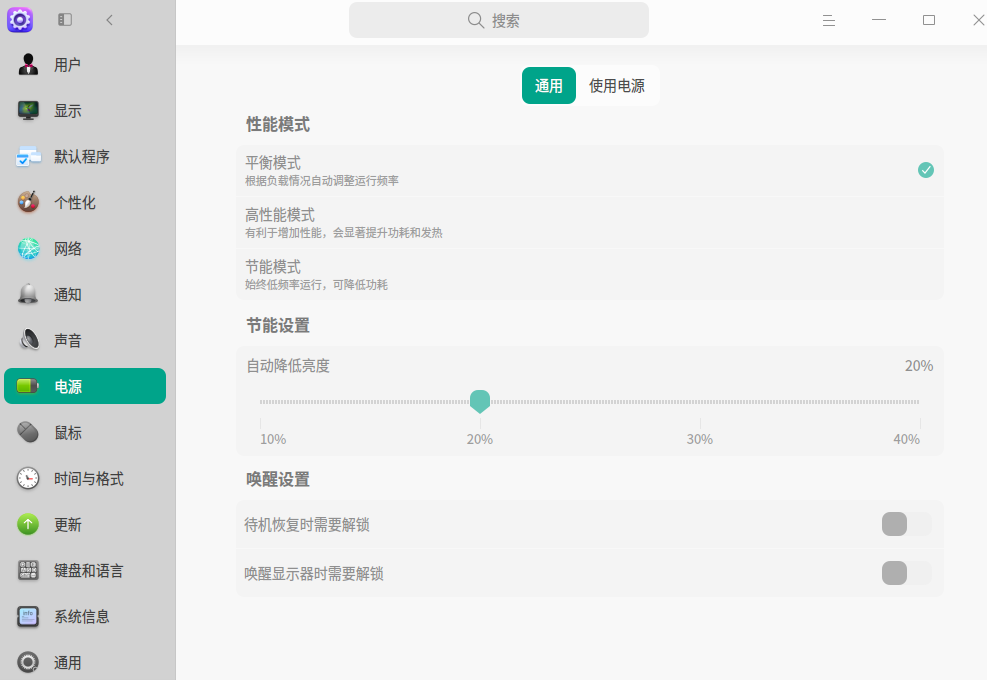Enable 唤醒显示器时需要解锁 switch

pyautogui.click(x=906, y=573)
